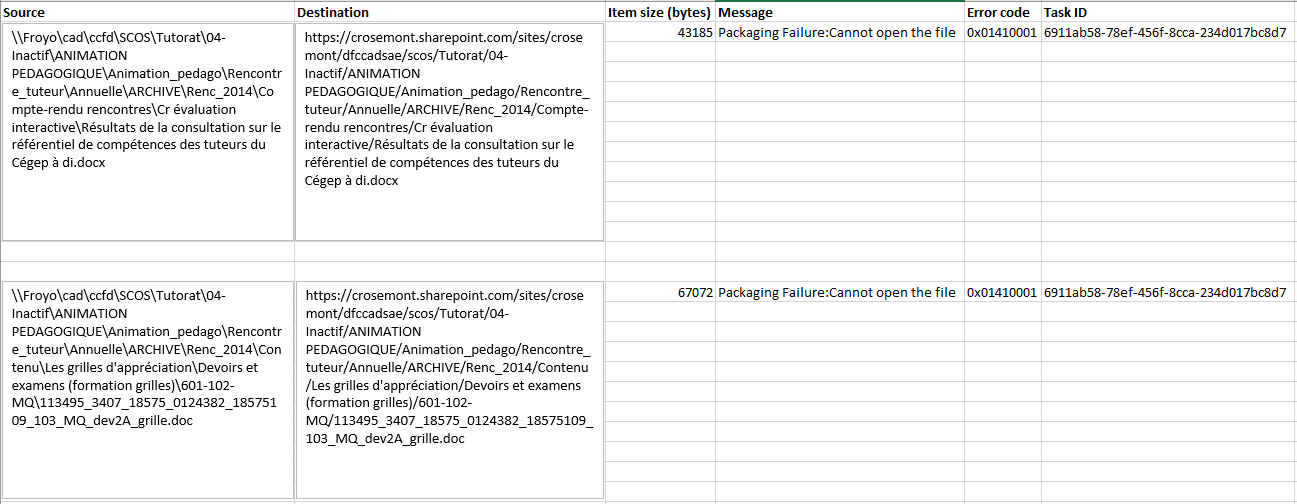Select the Source path box ending "MQ_dev2A_grille.doc"
1297x504 pixels.
(x=147, y=390)
